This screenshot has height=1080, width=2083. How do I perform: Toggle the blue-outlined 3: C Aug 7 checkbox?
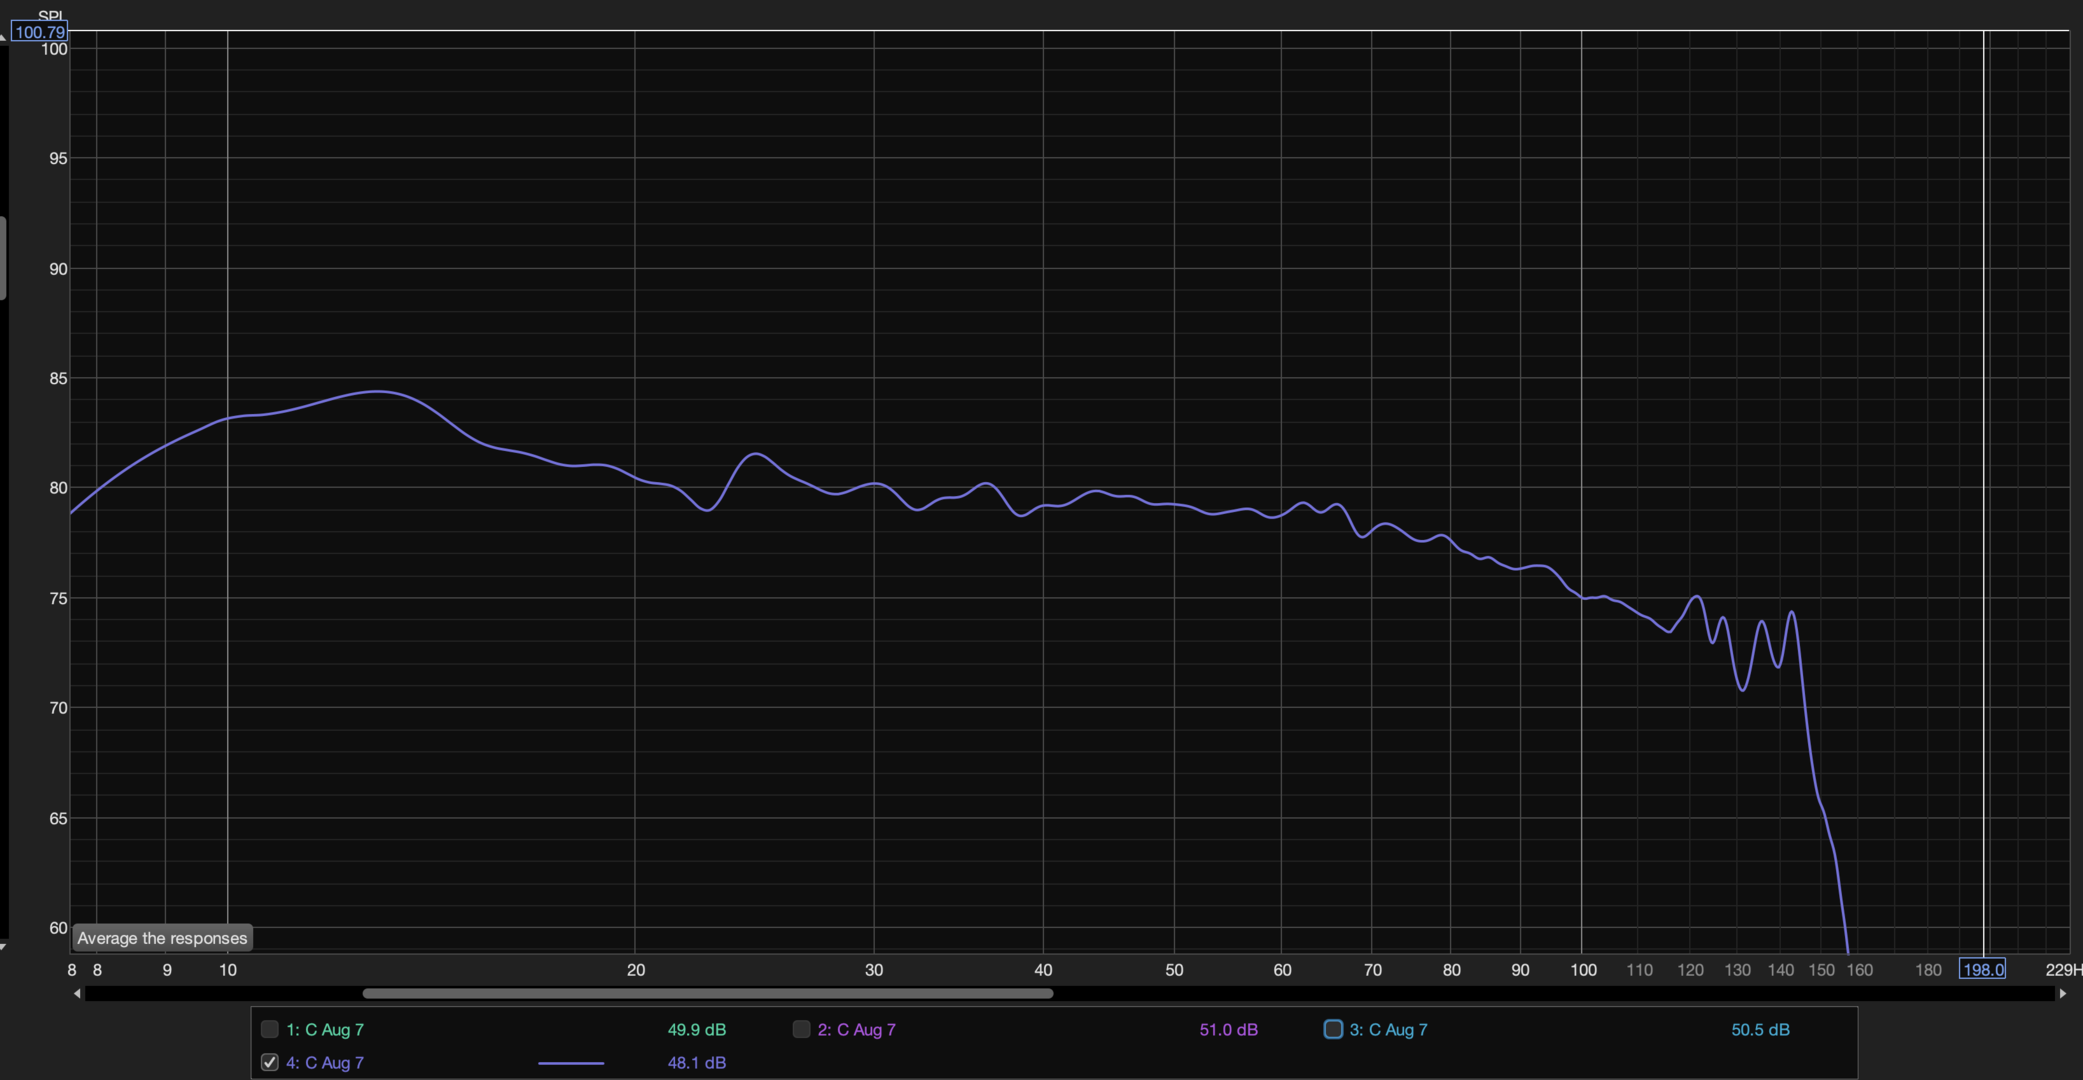pyautogui.click(x=1333, y=1029)
